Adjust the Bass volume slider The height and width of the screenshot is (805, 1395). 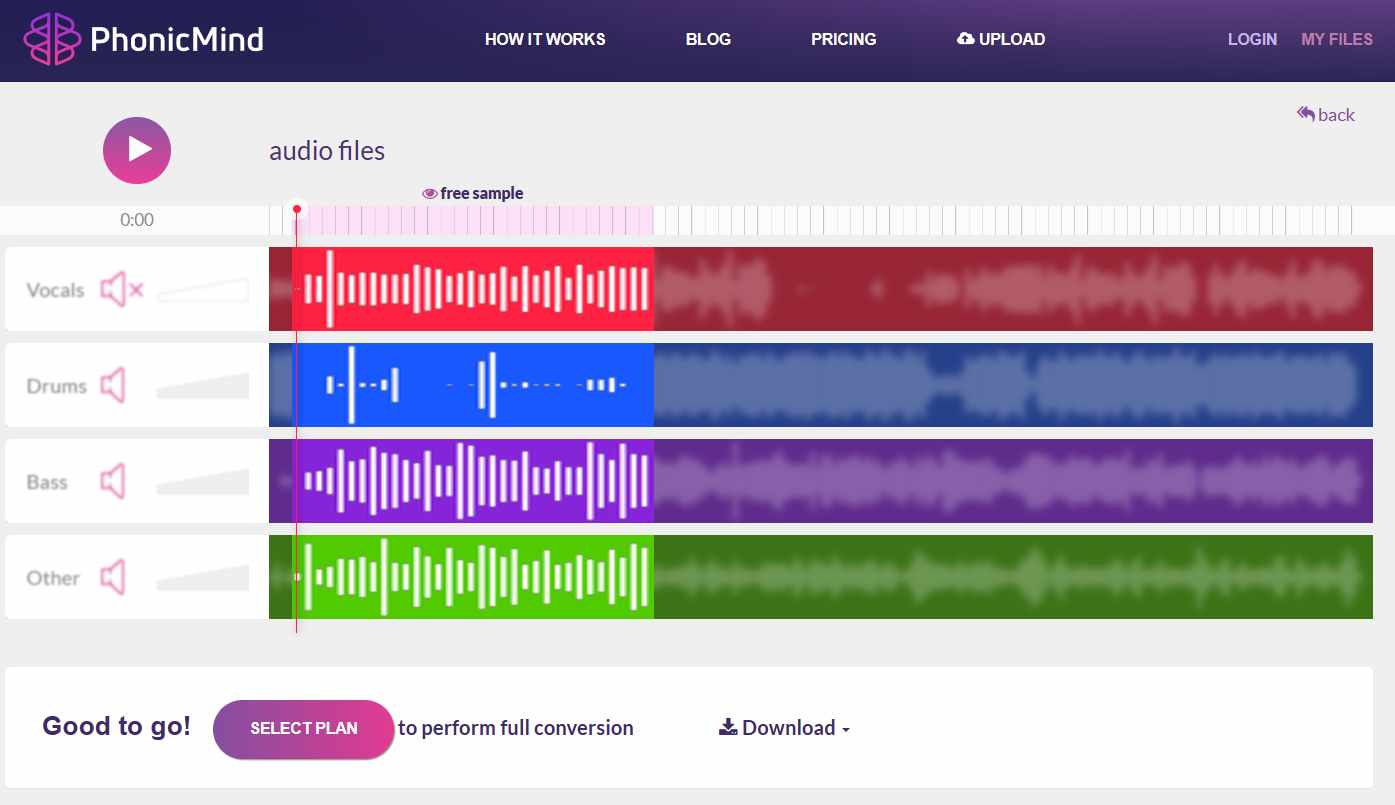[203, 482]
